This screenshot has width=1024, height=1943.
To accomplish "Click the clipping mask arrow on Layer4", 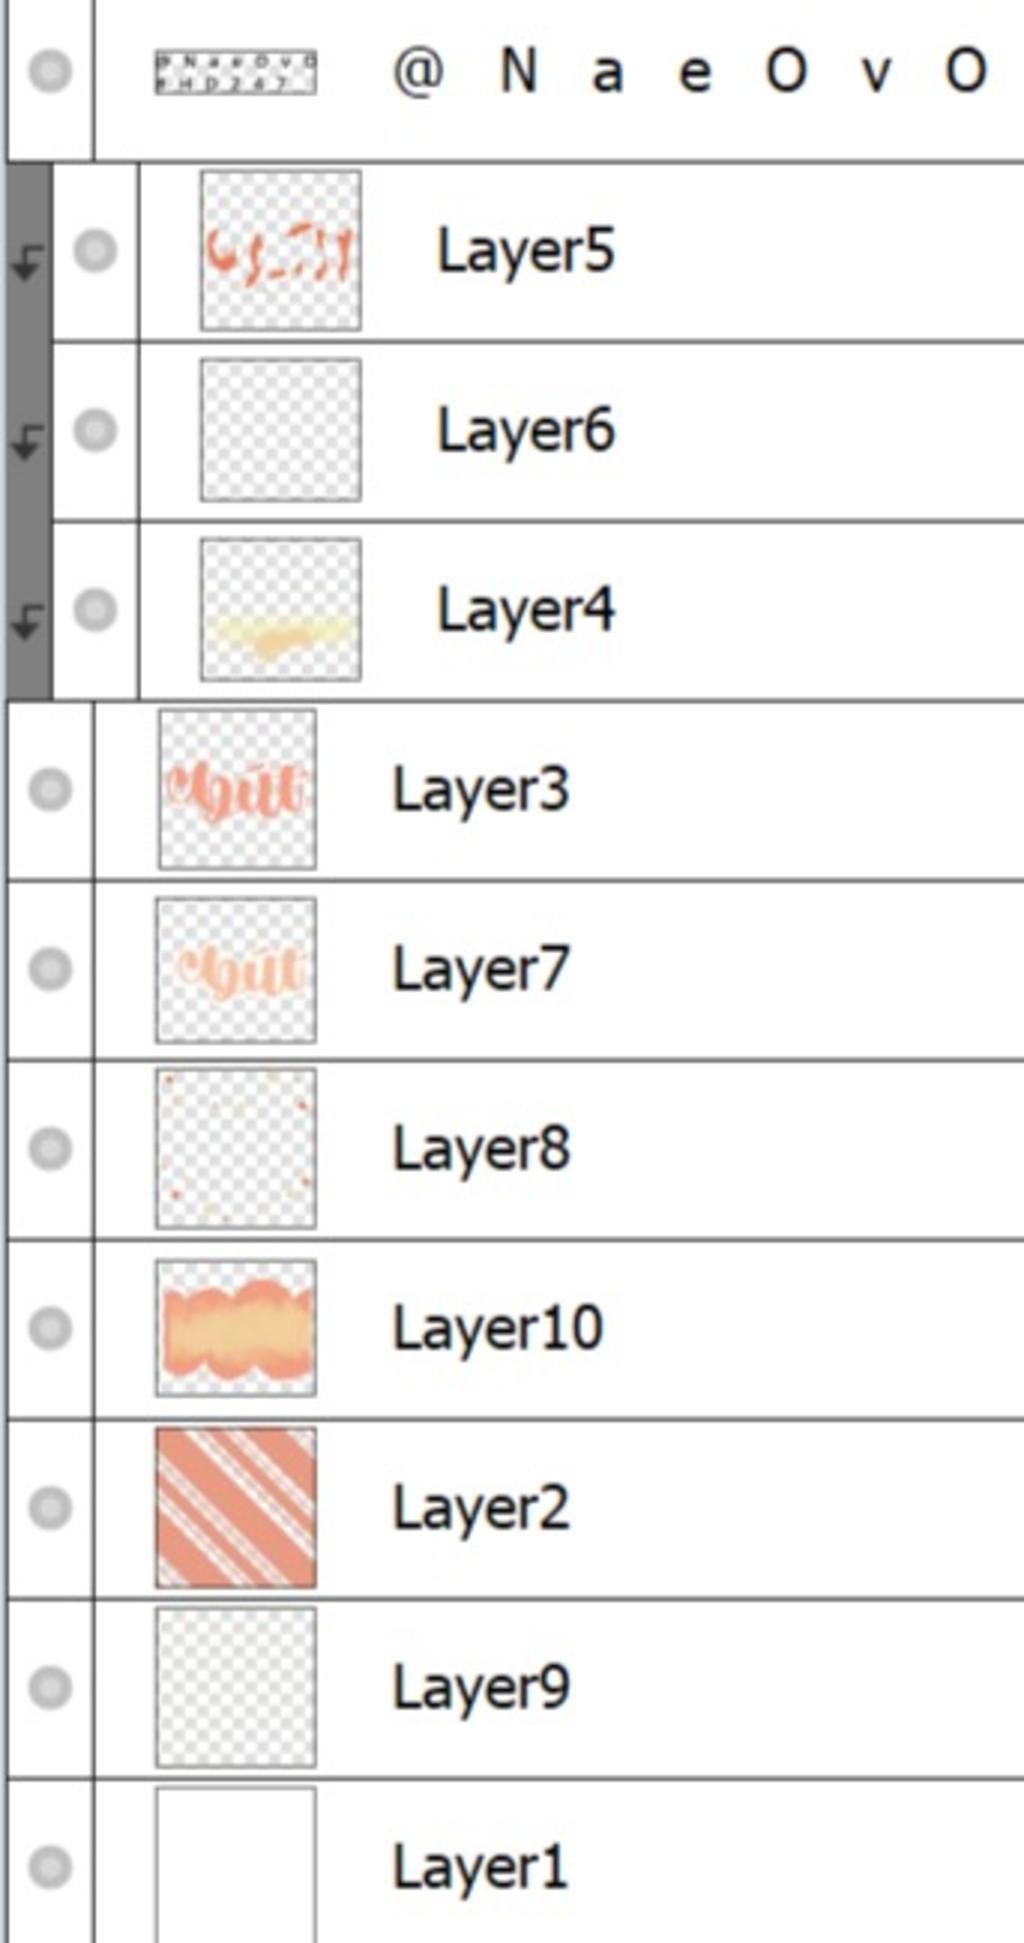I will 27,622.
